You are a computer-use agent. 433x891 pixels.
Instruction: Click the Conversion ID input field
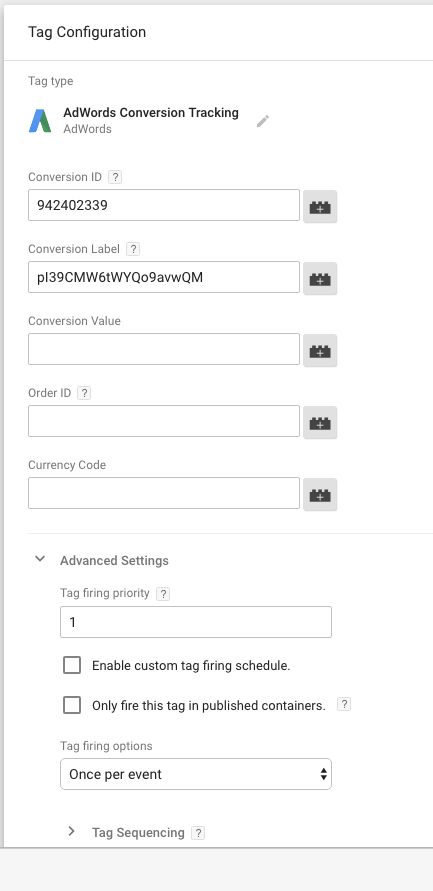click(x=164, y=205)
